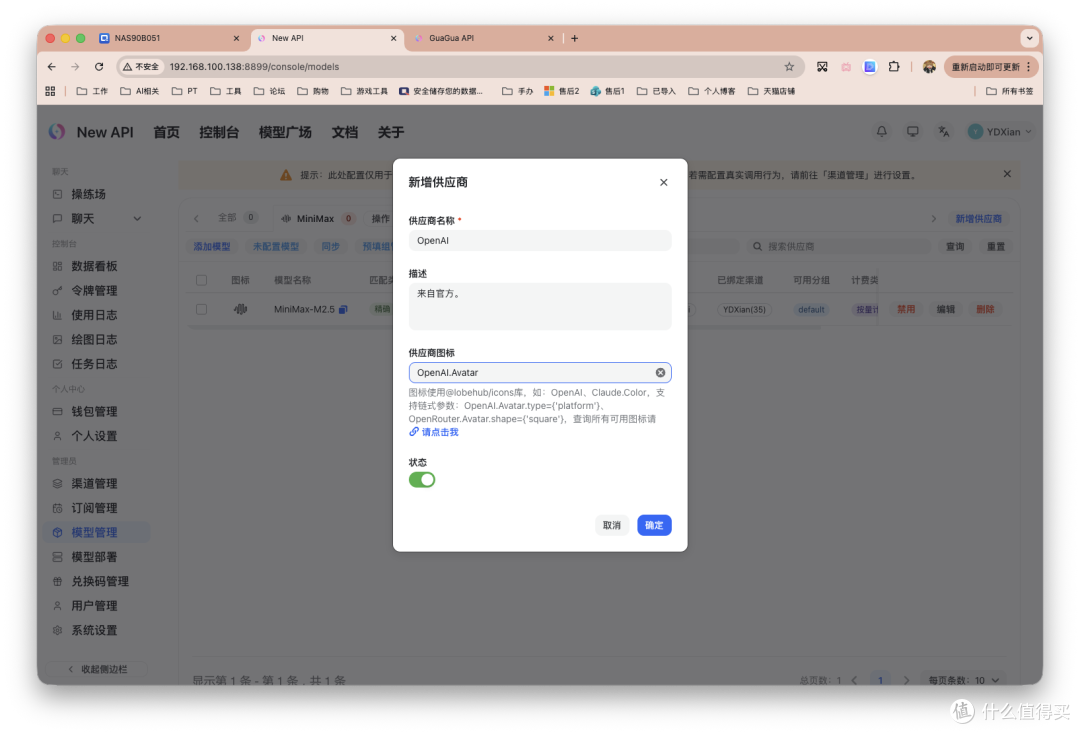This screenshot has height=734, width=1080.
Task: Bookmark the page with the star icon
Action: pyautogui.click(x=789, y=67)
